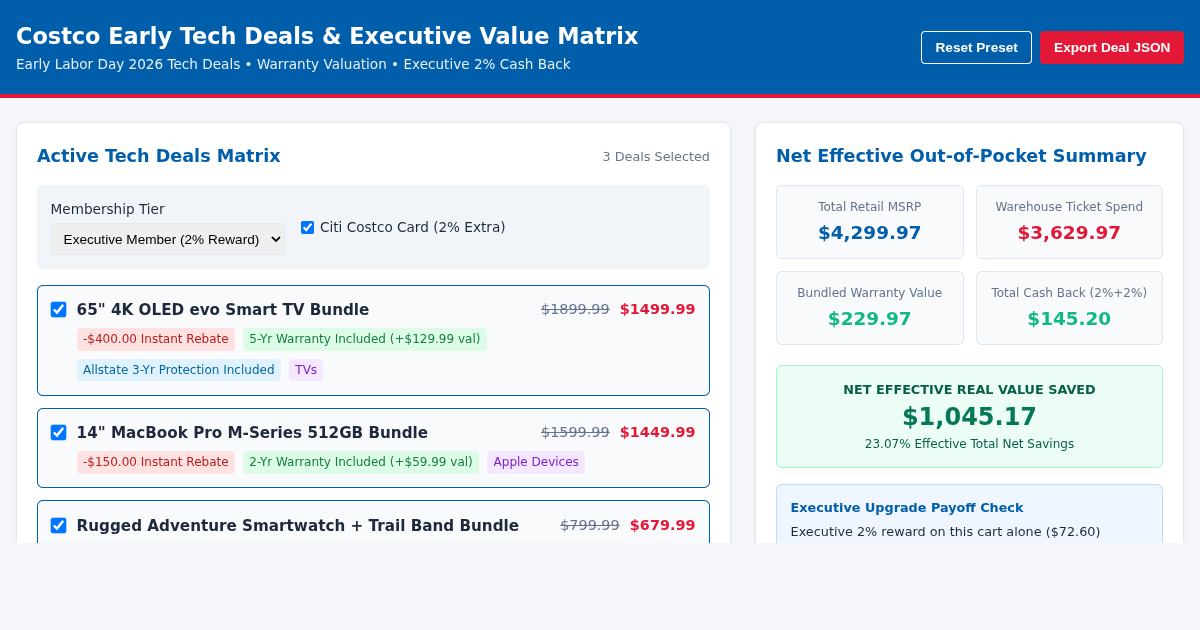Viewport: 1200px width, 630px height.
Task: Click Total Cash Back value $145.20
Action: coord(1069,319)
